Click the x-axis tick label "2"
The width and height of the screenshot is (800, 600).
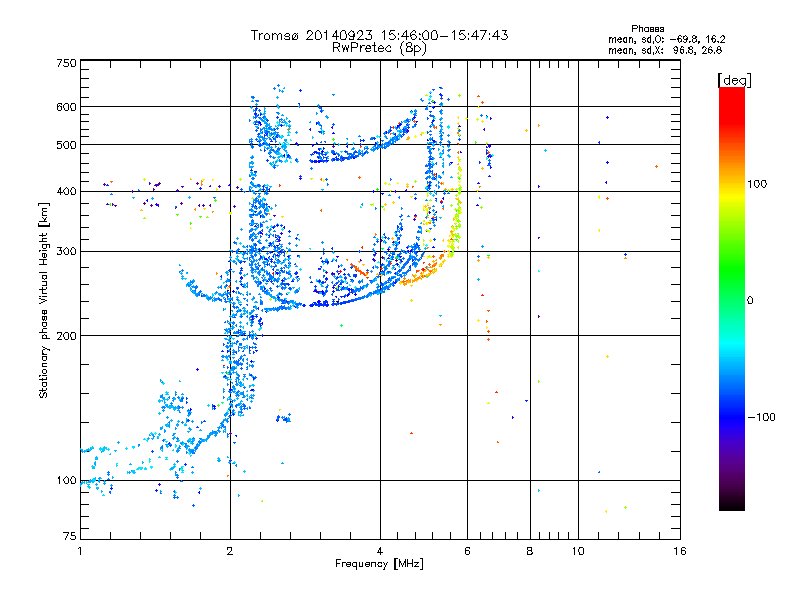230,551
